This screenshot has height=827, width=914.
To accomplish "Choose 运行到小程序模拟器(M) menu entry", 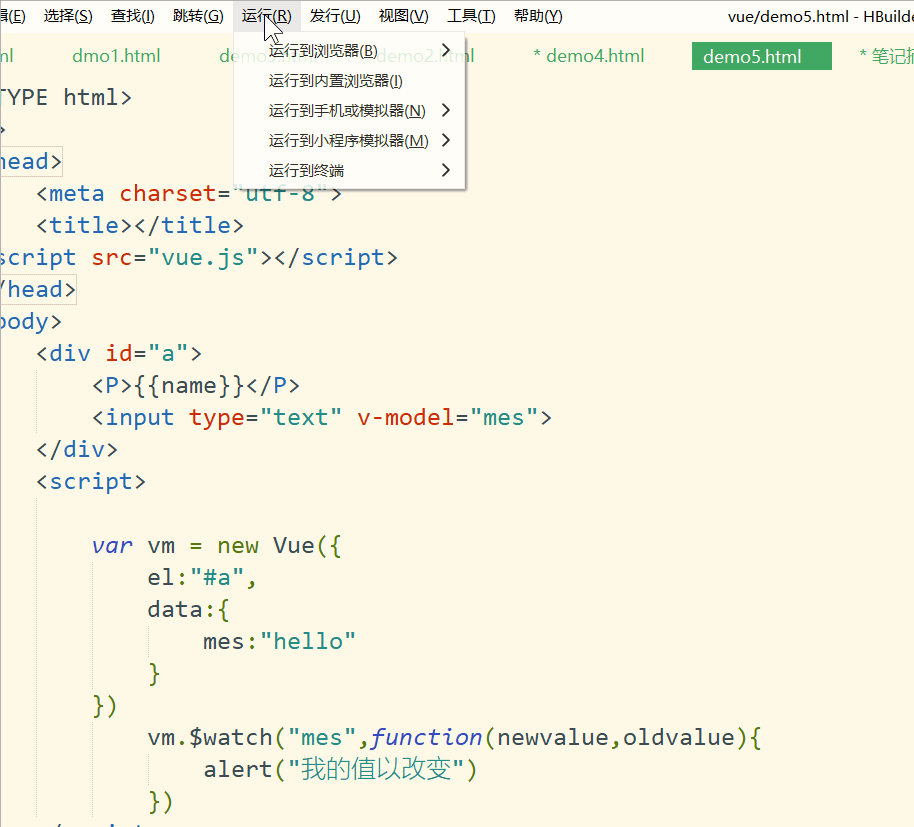I will coord(349,140).
